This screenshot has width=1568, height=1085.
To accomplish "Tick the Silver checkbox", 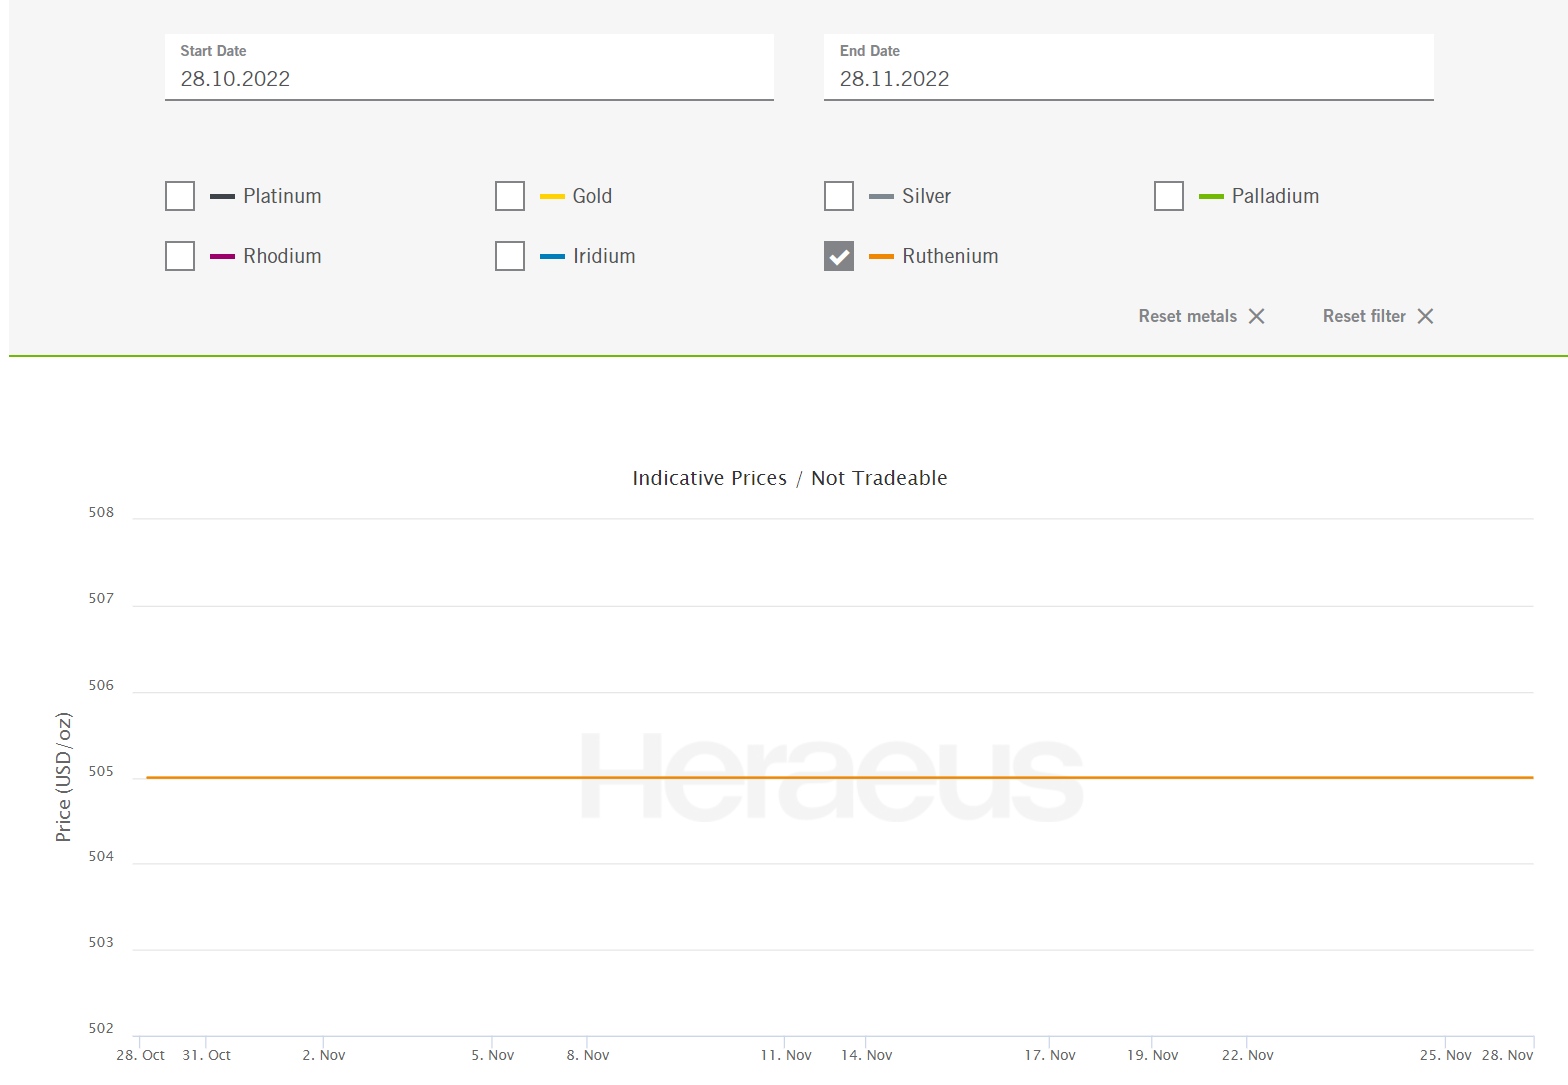I will click(839, 196).
